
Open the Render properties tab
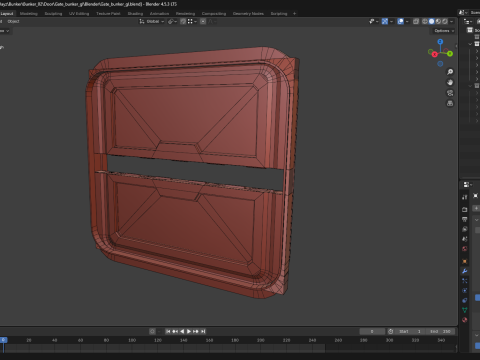tap(465, 209)
